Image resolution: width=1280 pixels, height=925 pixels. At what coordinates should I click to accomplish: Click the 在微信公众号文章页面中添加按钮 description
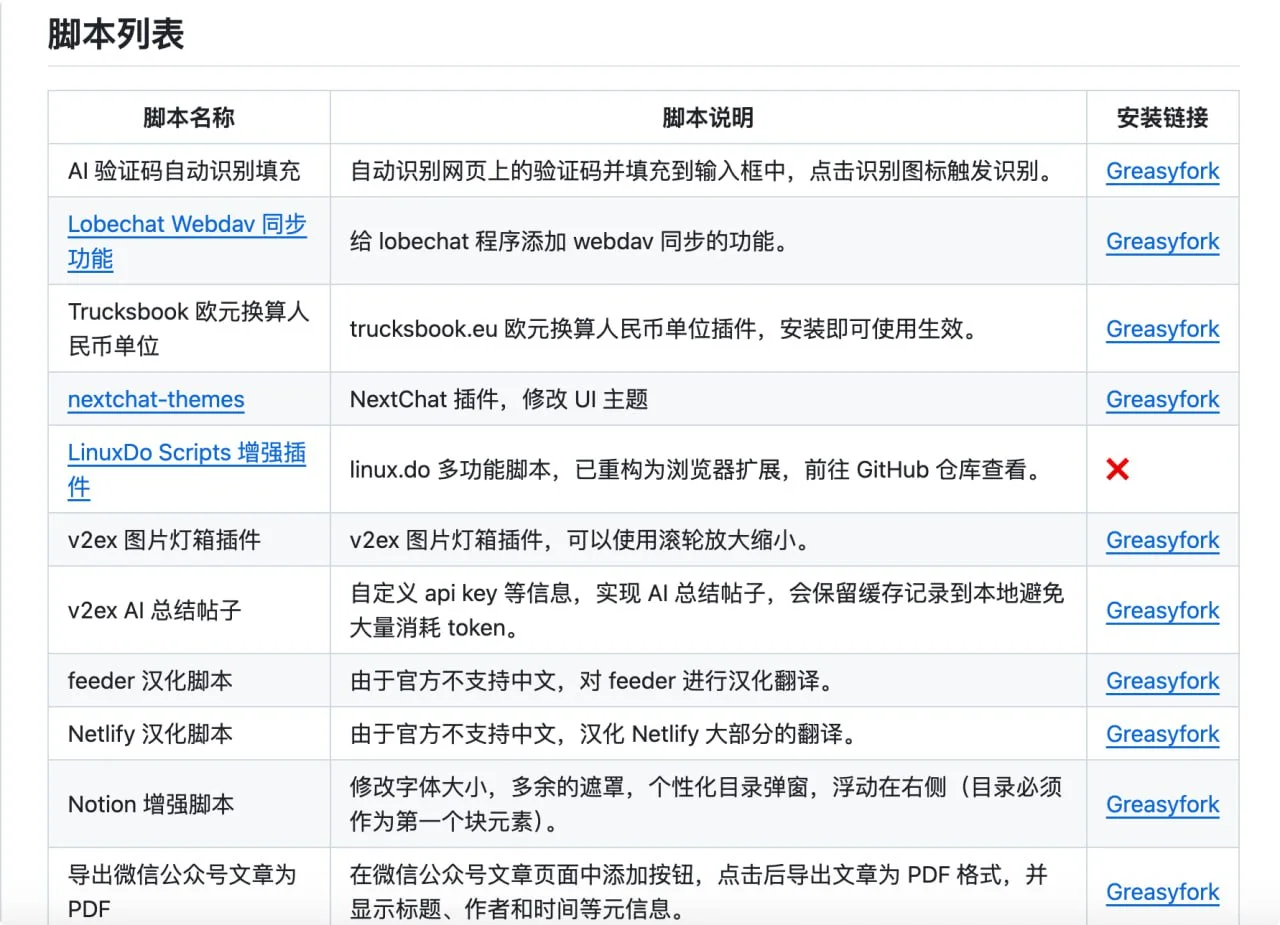pyautogui.click(x=699, y=892)
